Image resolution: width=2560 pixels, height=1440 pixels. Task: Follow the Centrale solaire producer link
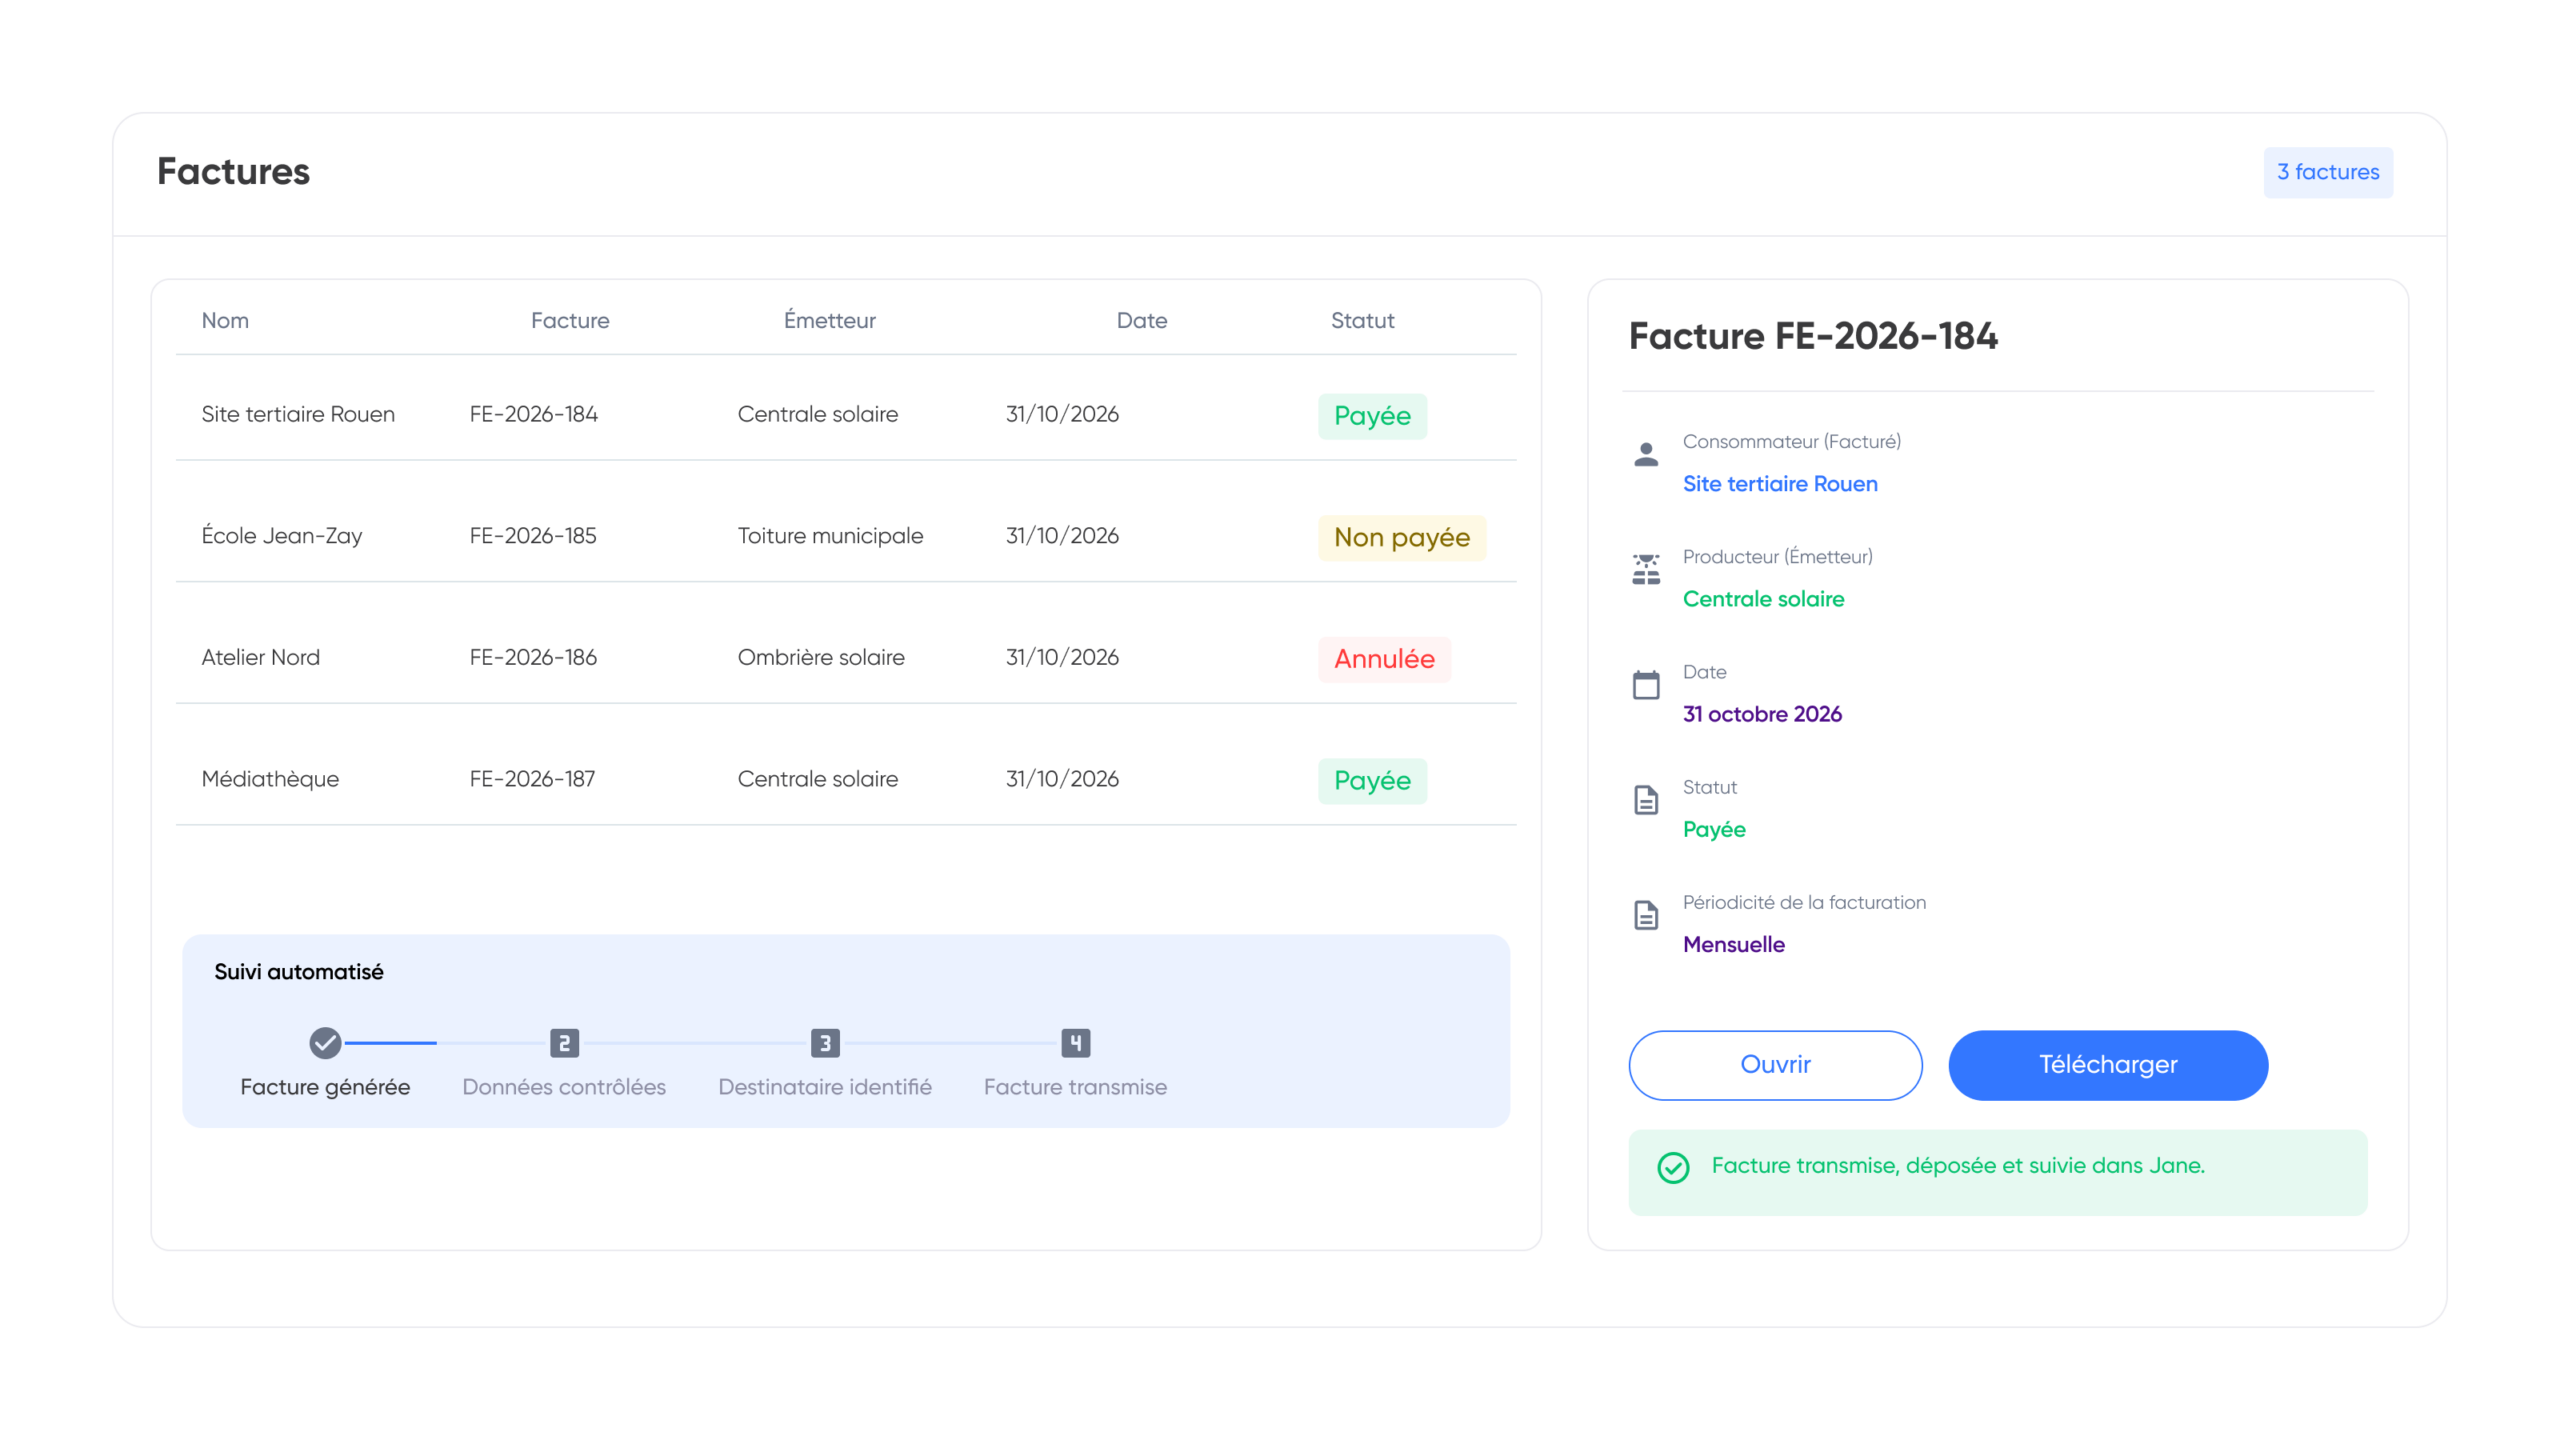click(x=1763, y=599)
